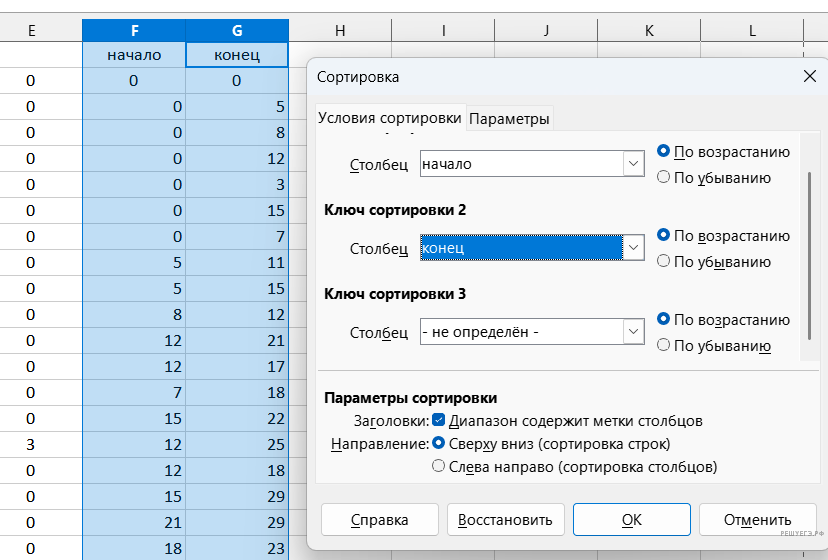Click the Восстановить button
Viewport: 828px width, 560px height.
(506, 520)
